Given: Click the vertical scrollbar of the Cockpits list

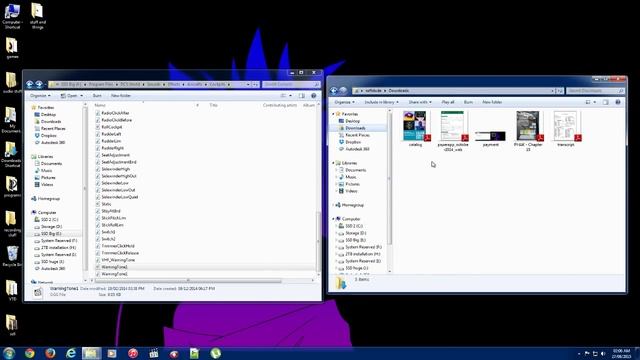Looking at the screenshot, I should coord(318,241).
